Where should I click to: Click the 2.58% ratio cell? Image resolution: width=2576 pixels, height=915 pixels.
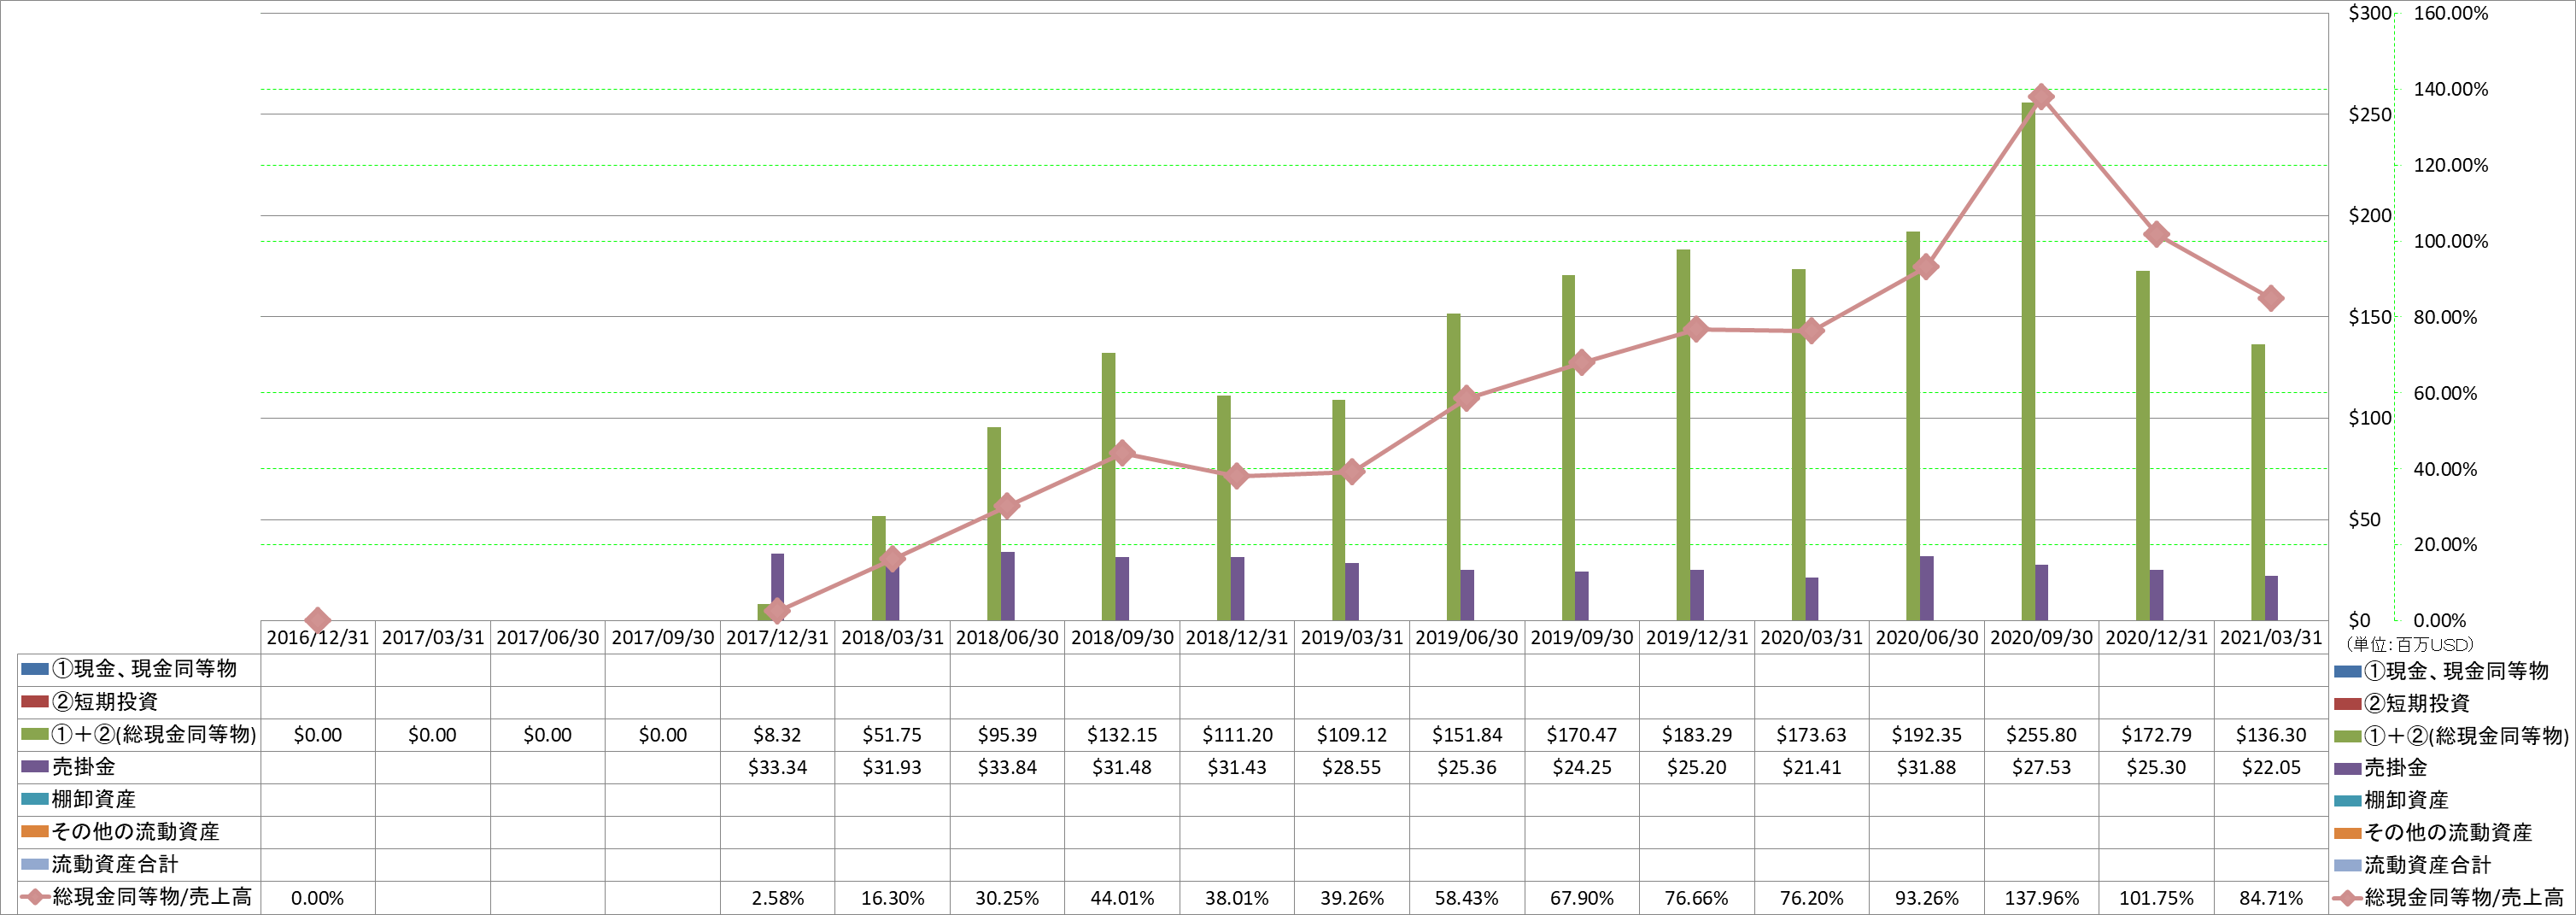tap(777, 898)
